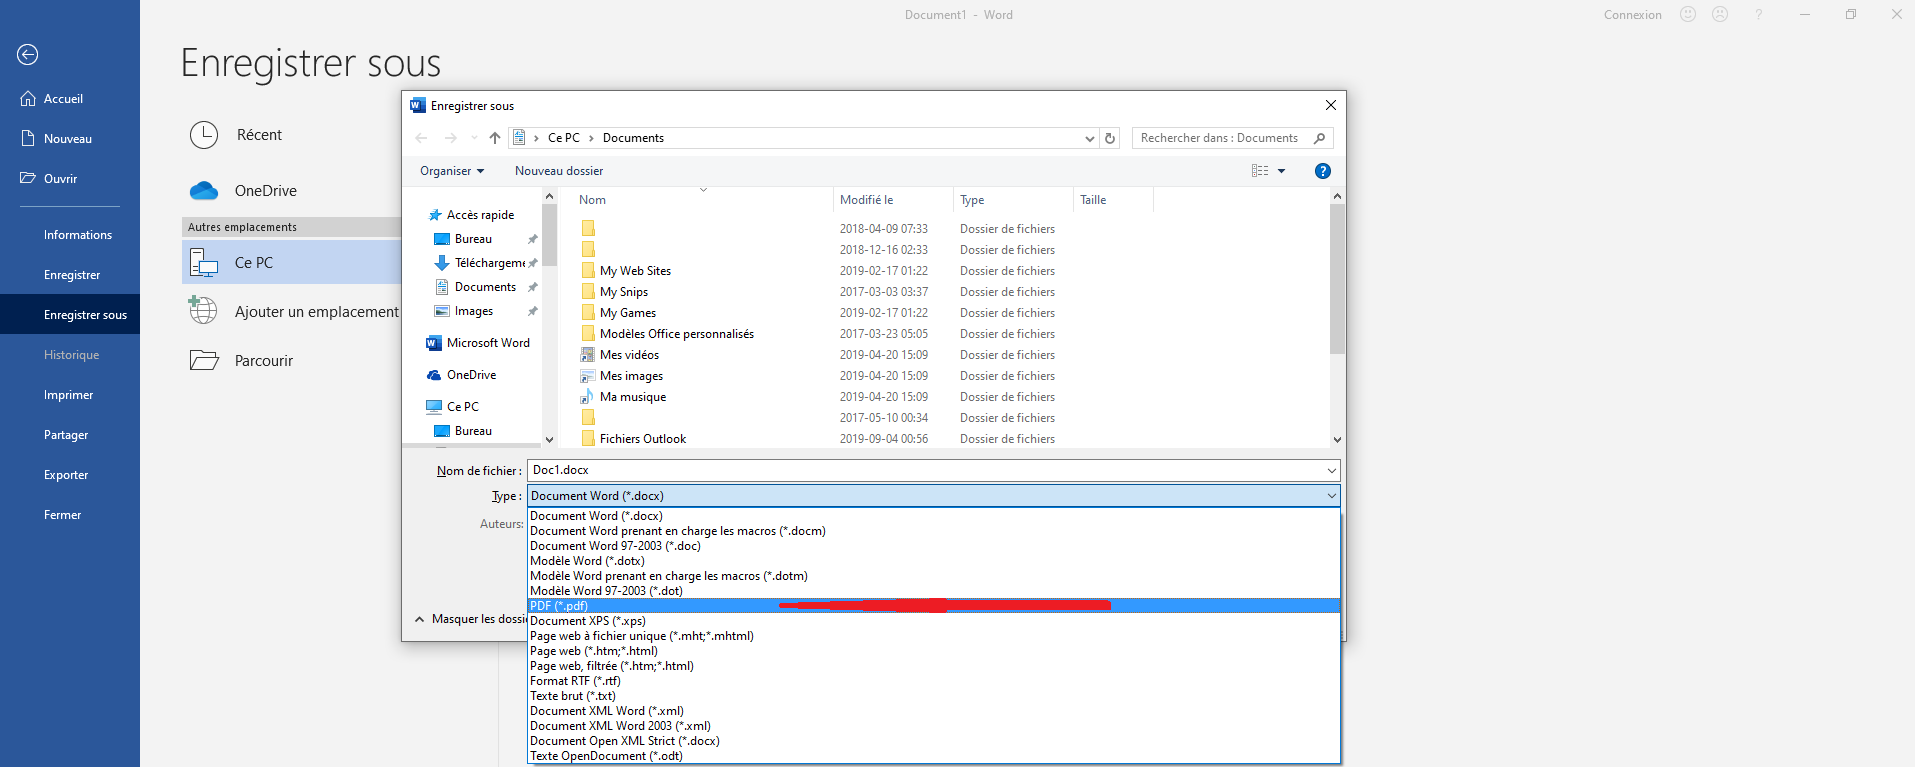Click the OneDrive cloud icon in locations list

[x=204, y=190]
